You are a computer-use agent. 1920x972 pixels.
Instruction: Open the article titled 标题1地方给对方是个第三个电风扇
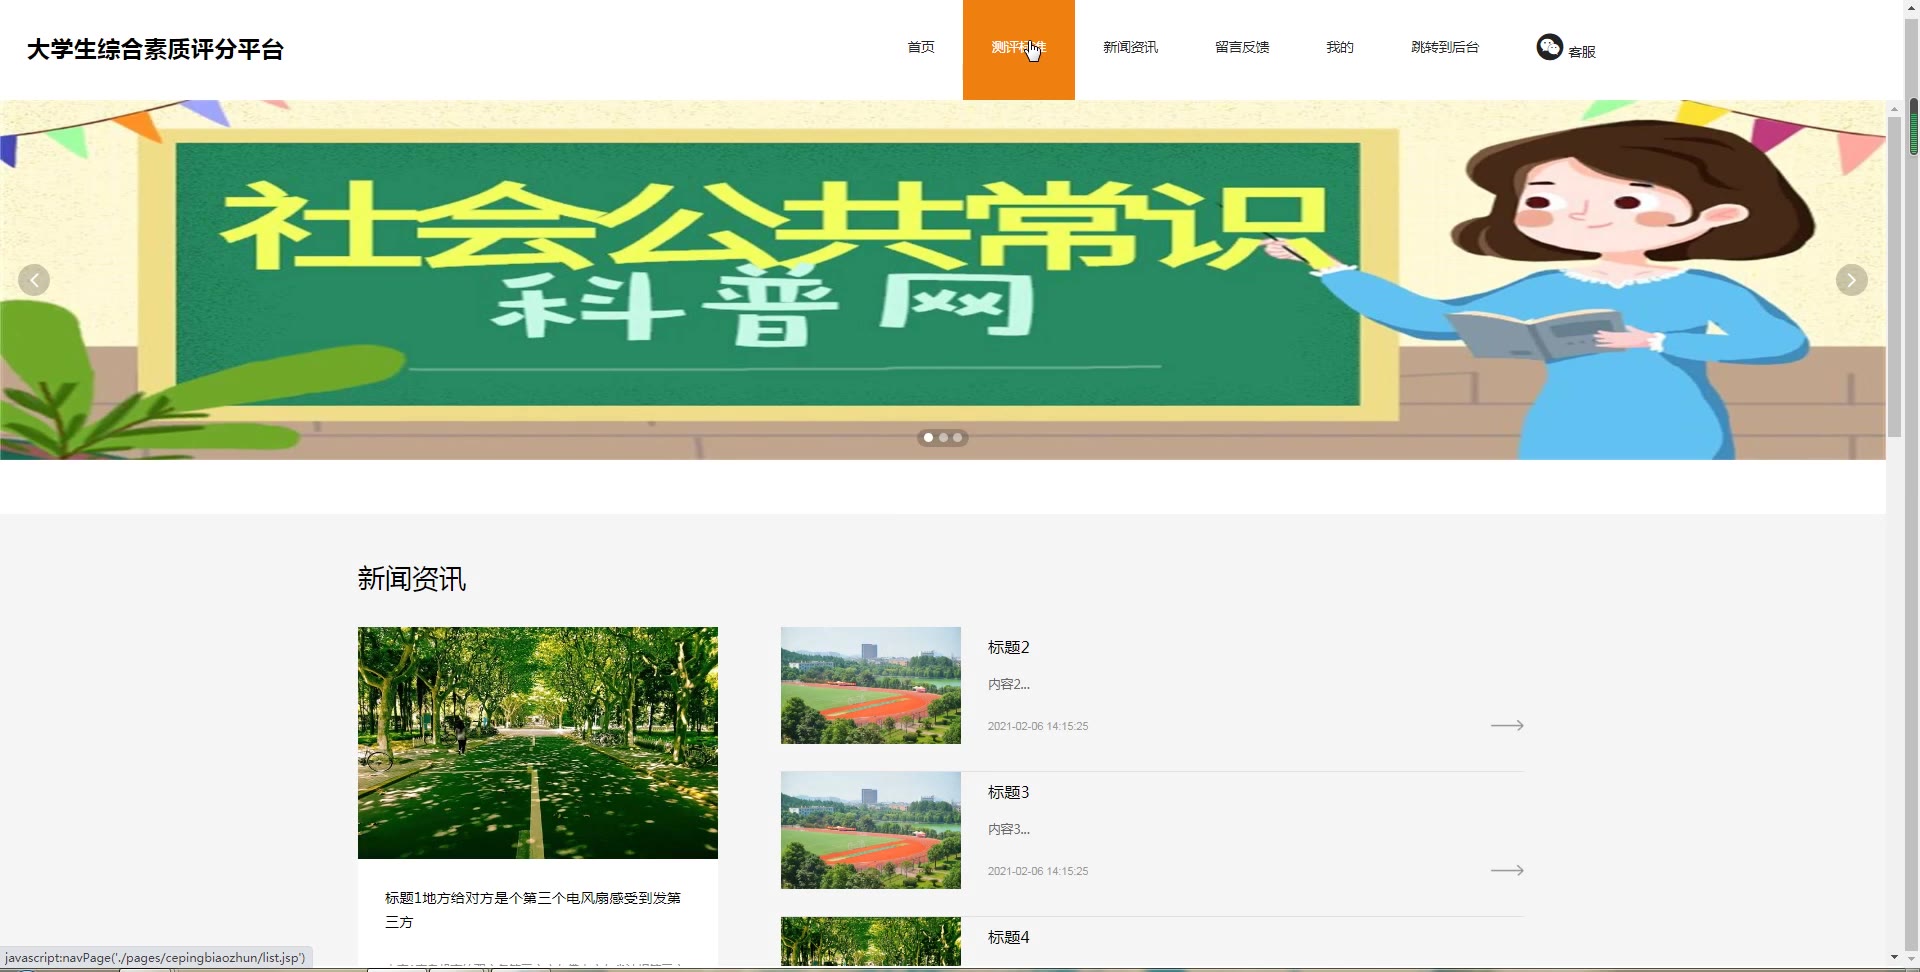point(533,910)
